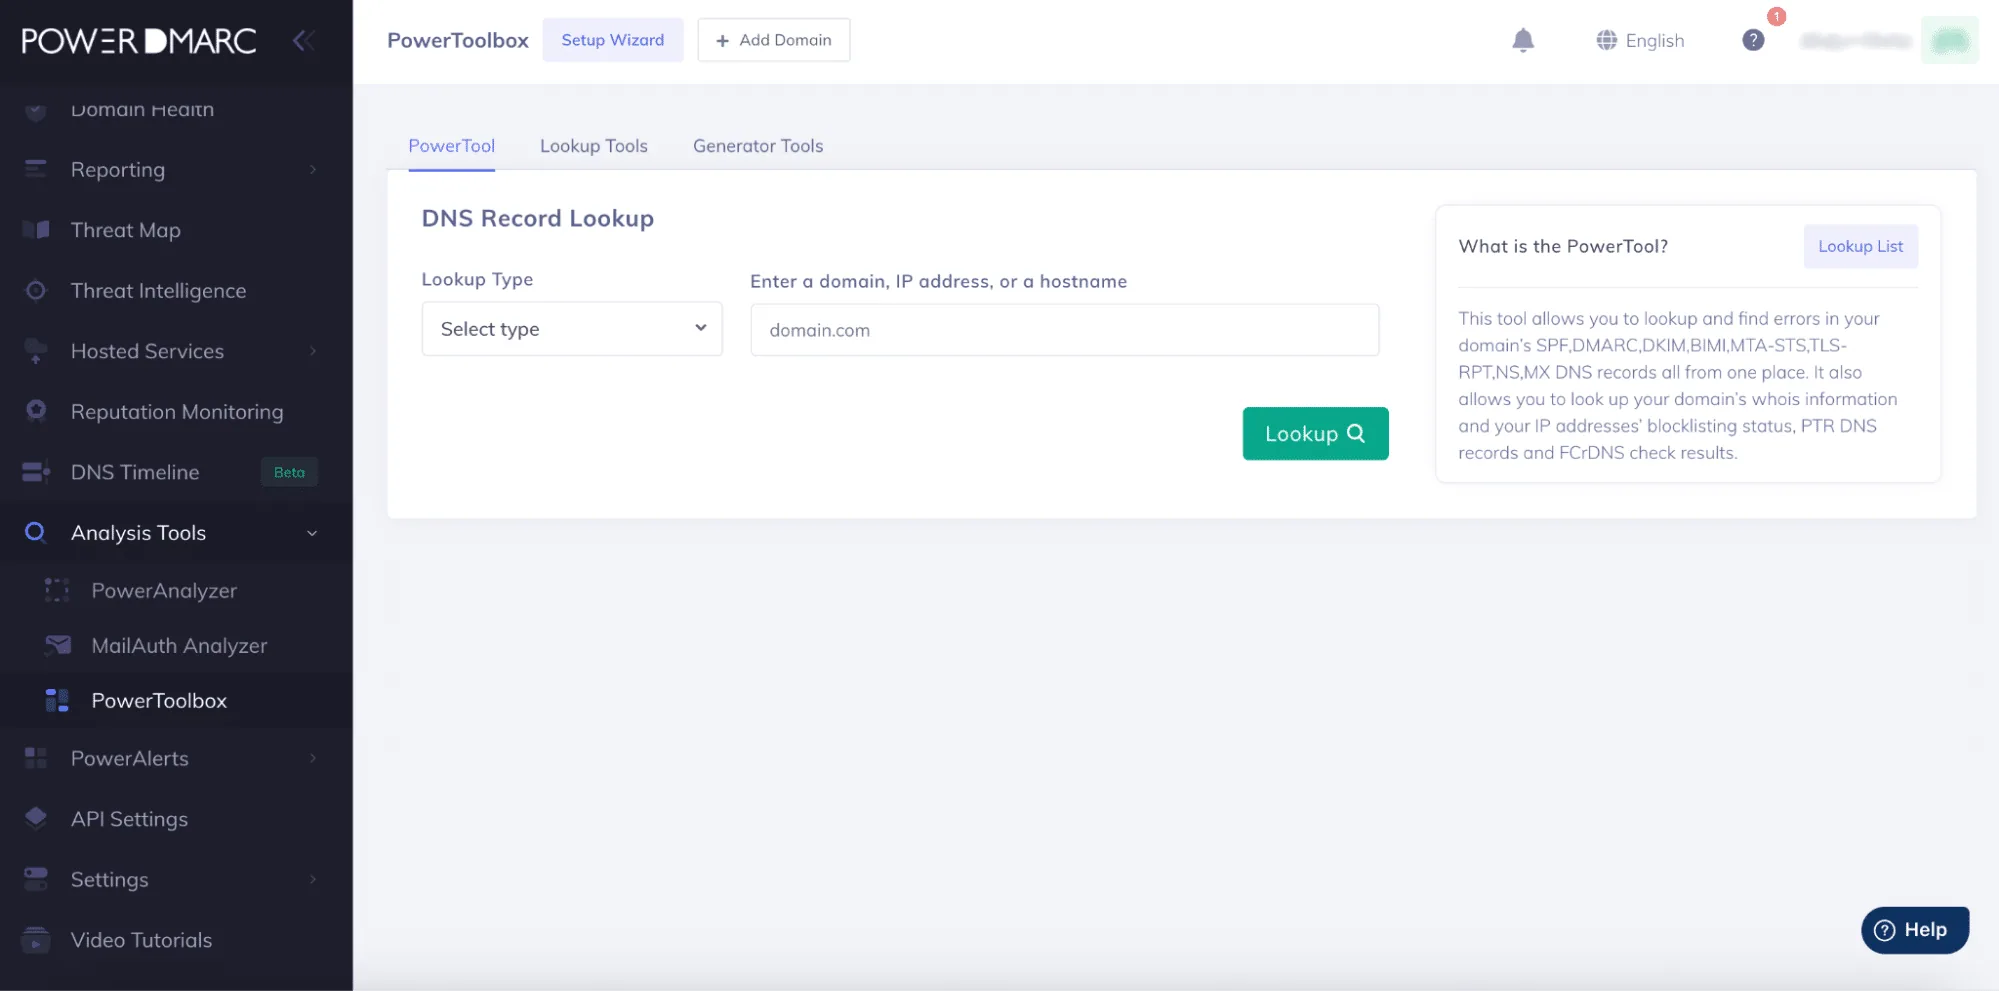Open the help question mark icon in header
The width and height of the screenshot is (1999, 991).
coord(1752,40)
